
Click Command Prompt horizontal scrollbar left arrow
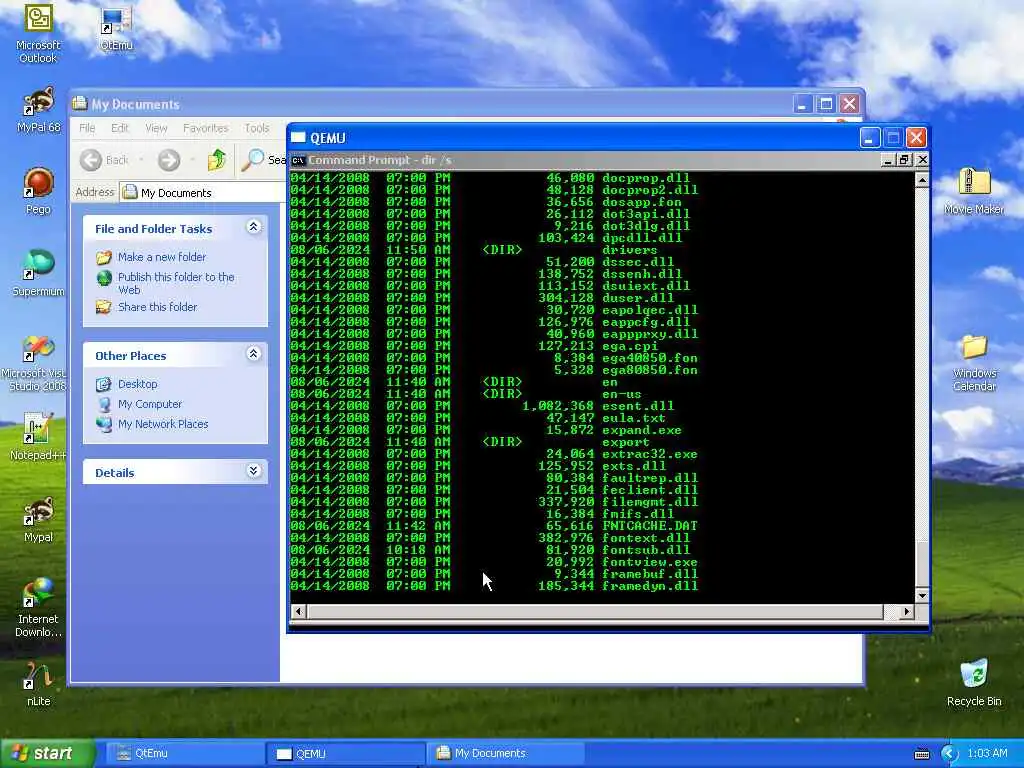coord(298,612)
